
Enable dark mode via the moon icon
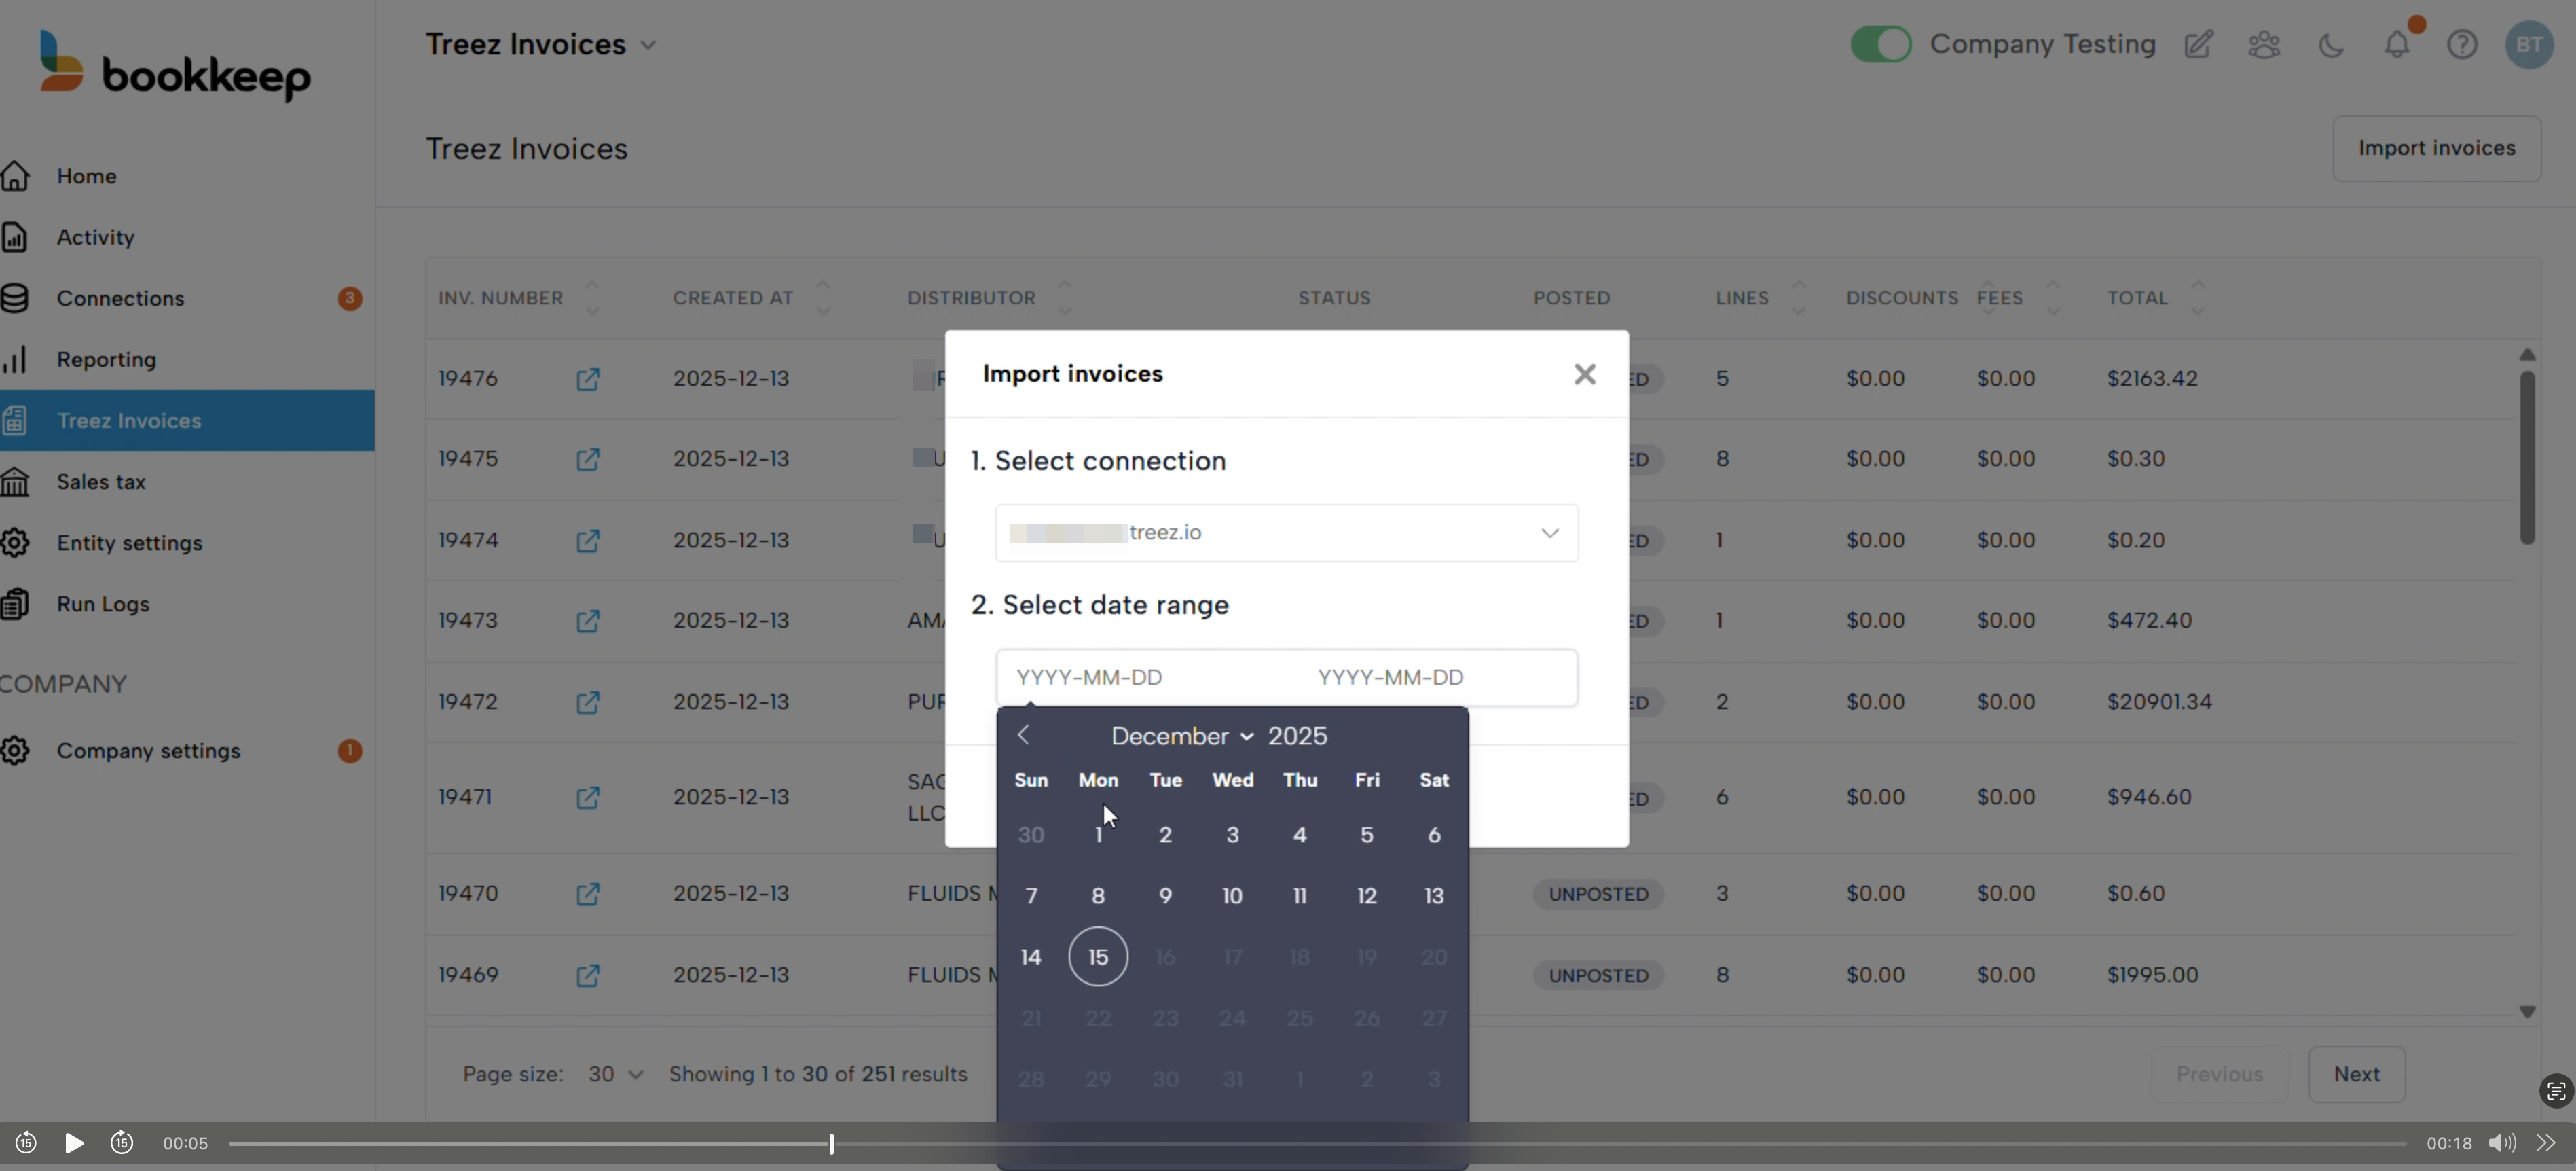[2331, 44]
